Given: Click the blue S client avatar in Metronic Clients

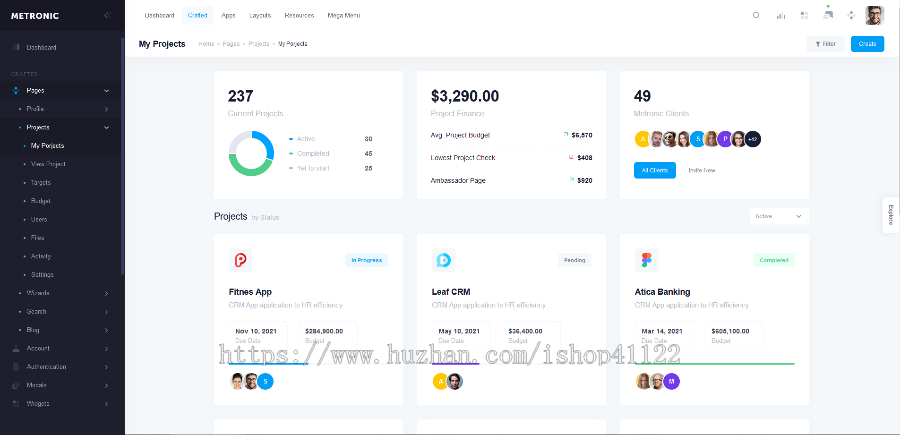Looking at the screenshot, I should point(697,139).
